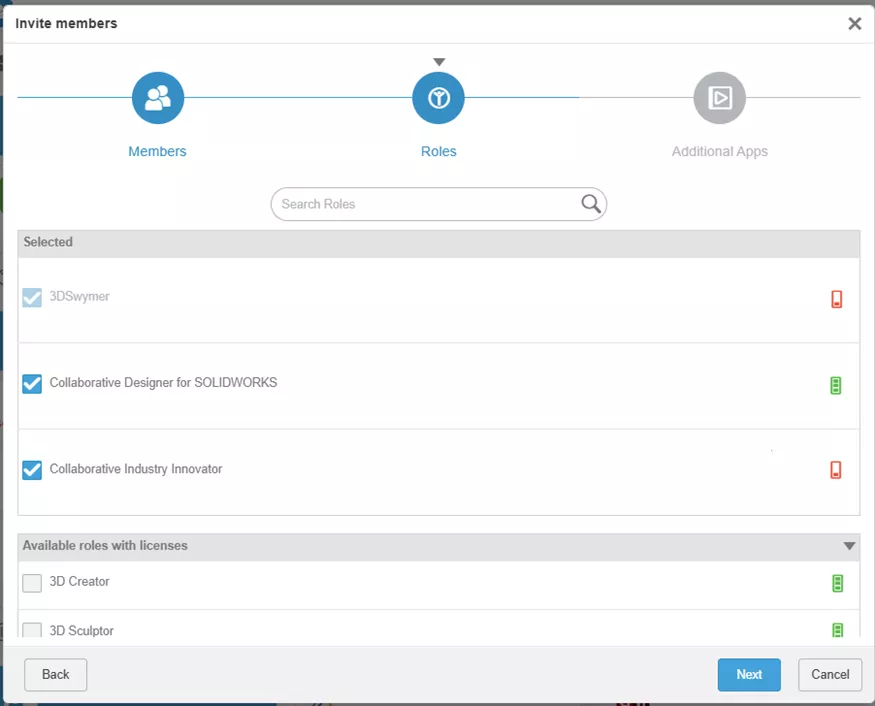Close the Invite members dialog

click(854, 23)
